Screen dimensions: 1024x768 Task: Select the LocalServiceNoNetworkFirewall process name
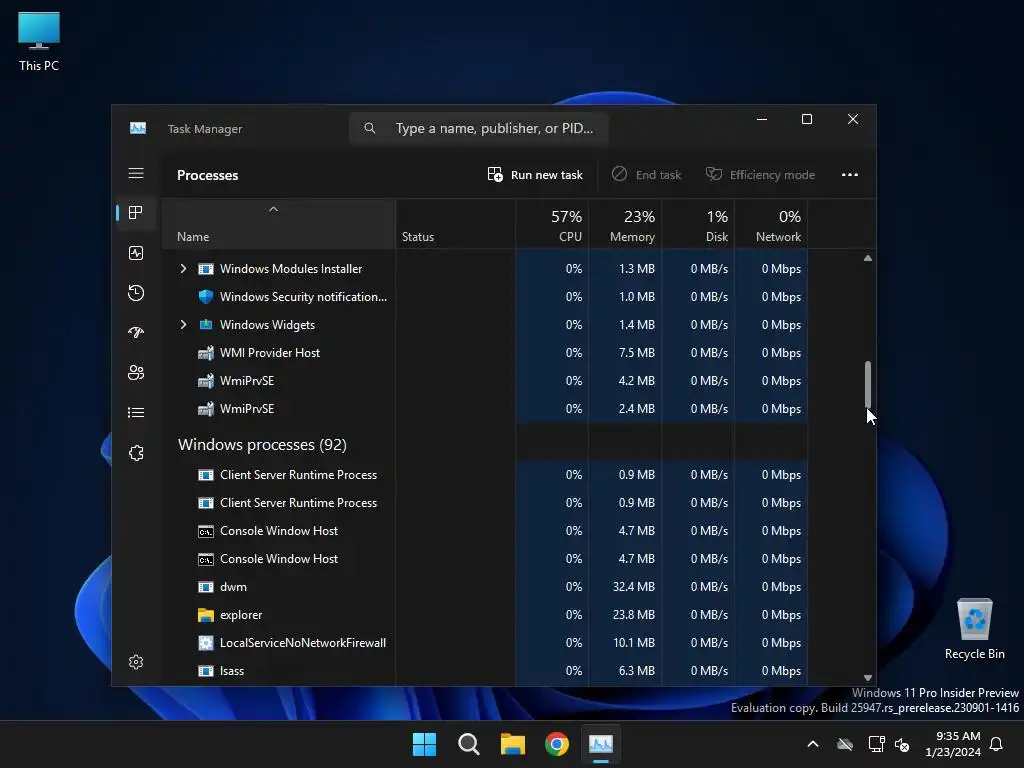[x=303, y=643]
